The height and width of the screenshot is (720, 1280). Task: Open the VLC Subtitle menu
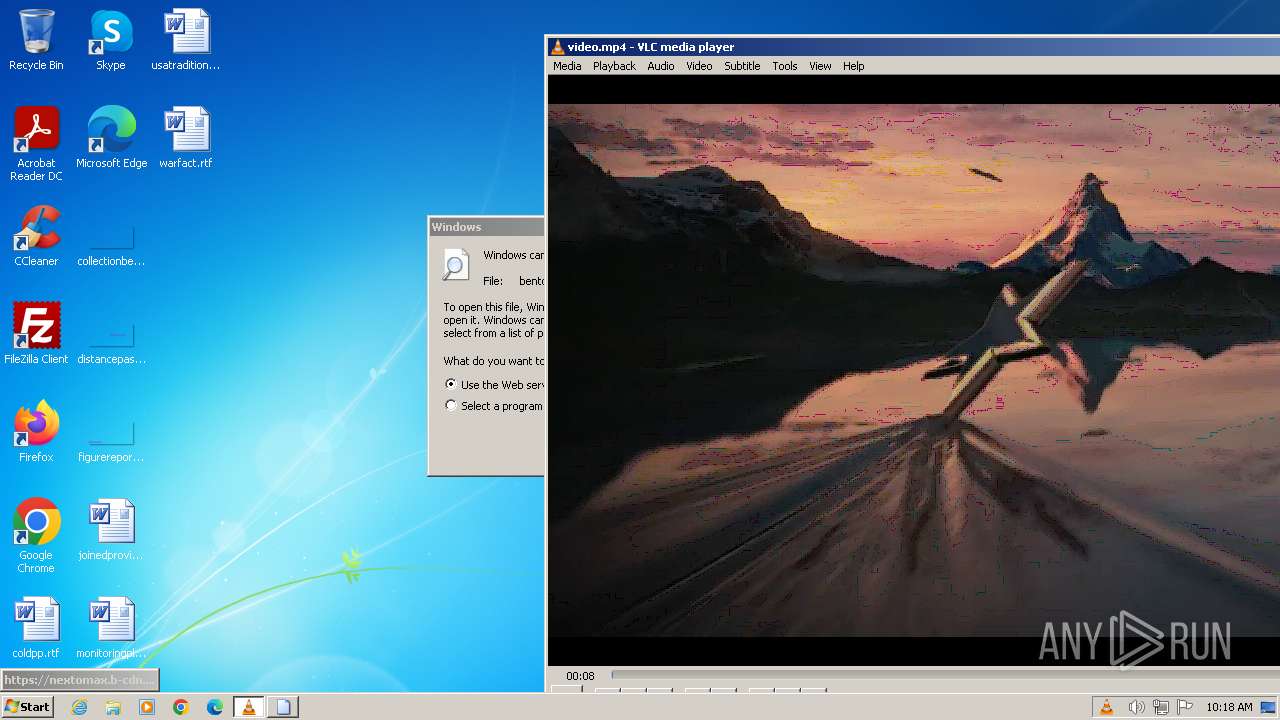742,66
